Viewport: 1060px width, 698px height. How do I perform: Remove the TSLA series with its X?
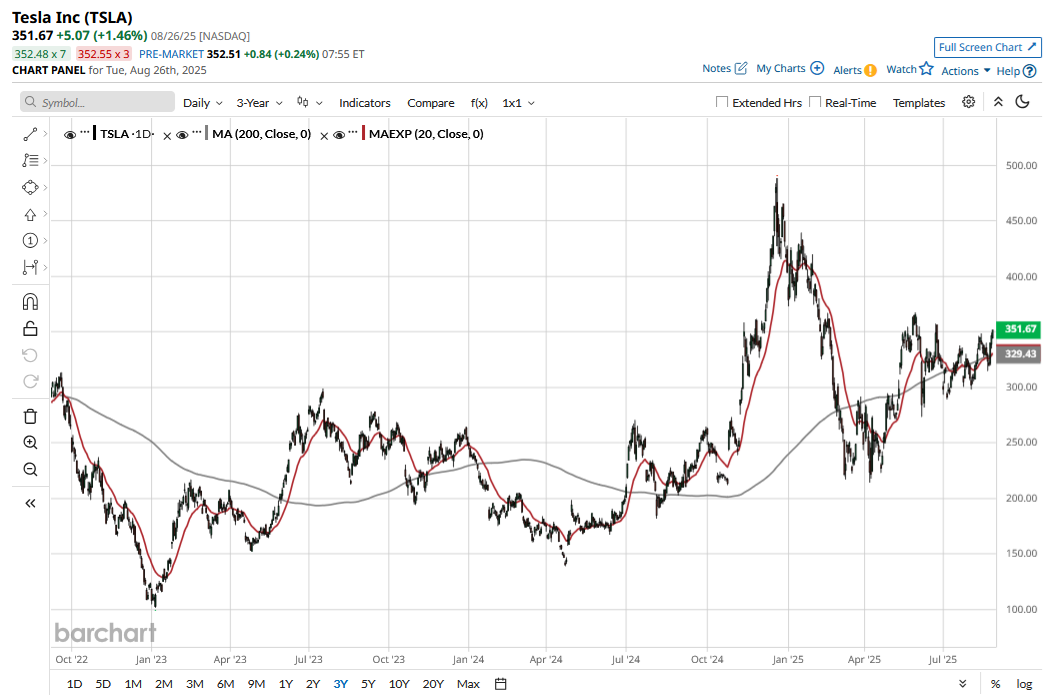coord(167,136)
